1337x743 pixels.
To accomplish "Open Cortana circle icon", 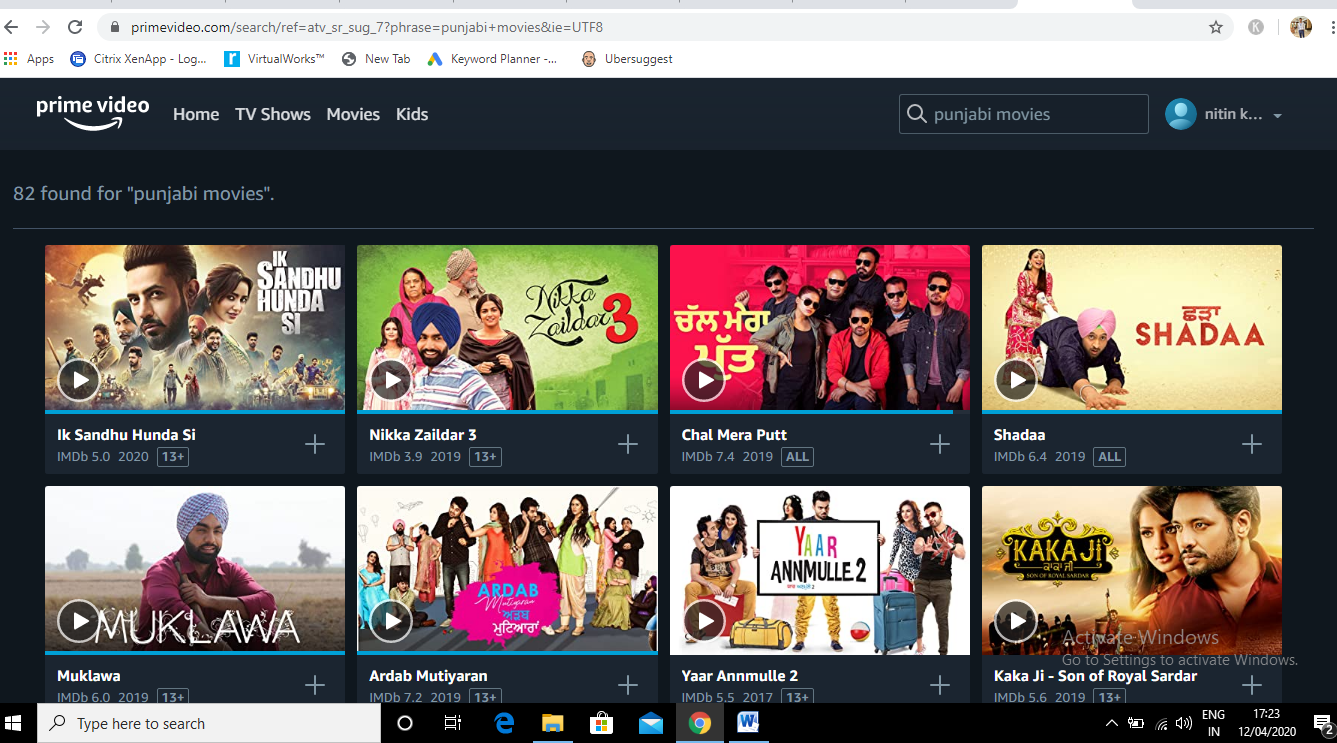I will (x=405, y=723).
